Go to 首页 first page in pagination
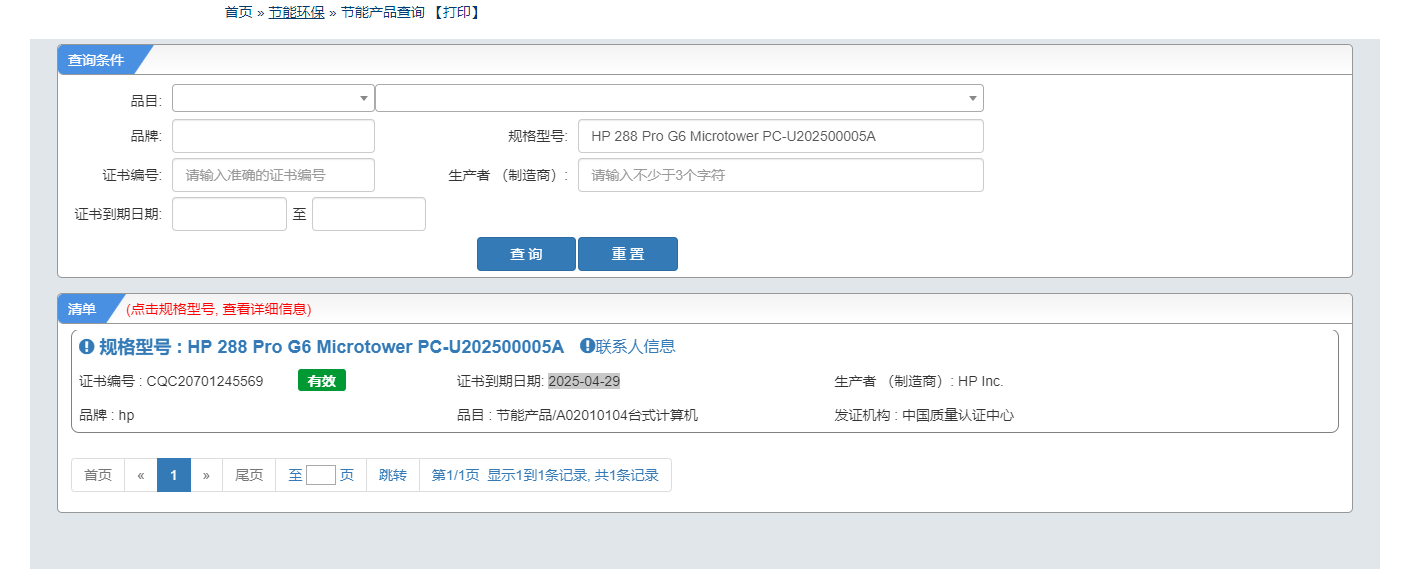Viewport: 1411px width, 569px height. (x=98, y=475)
